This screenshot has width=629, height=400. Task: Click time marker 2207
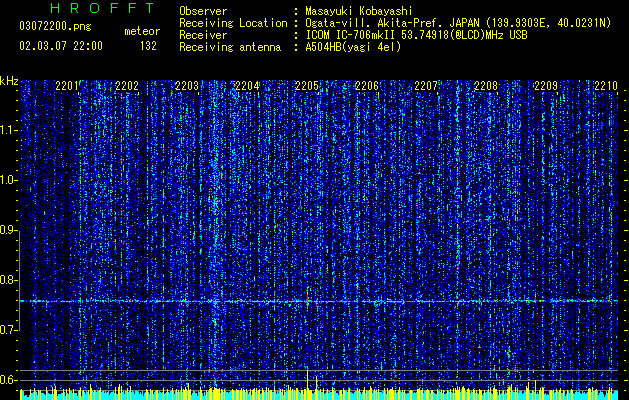click(x=426, y=85)
